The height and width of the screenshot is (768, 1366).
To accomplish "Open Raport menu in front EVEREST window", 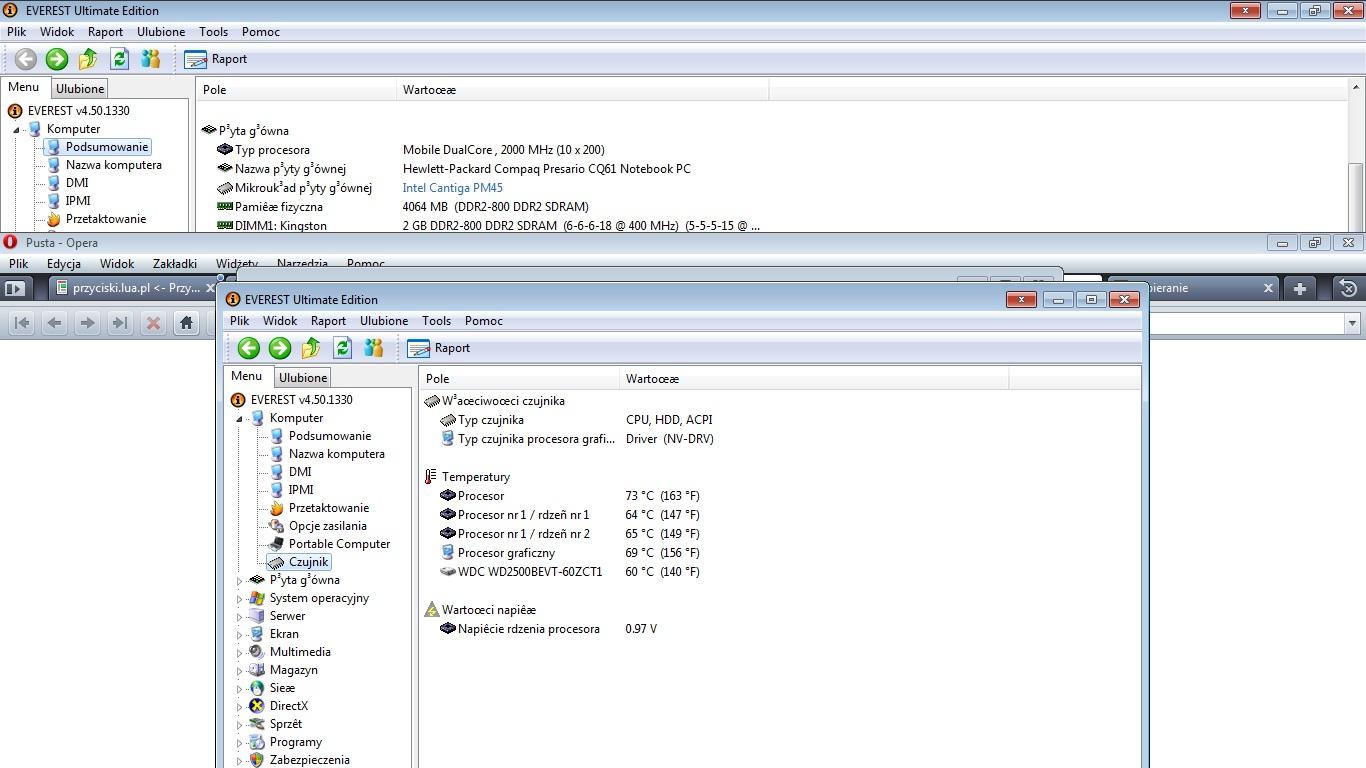I will (328, 321).
